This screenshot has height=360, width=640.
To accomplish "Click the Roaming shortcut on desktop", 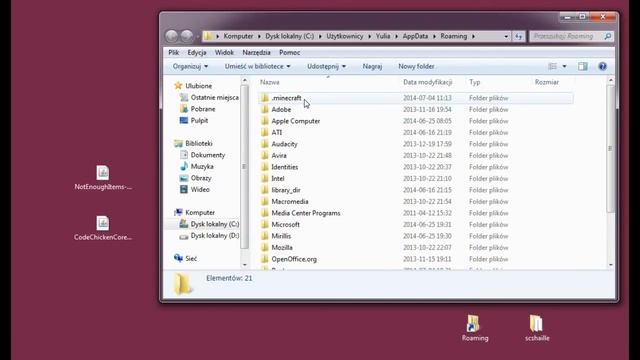I will click(475, 328).
